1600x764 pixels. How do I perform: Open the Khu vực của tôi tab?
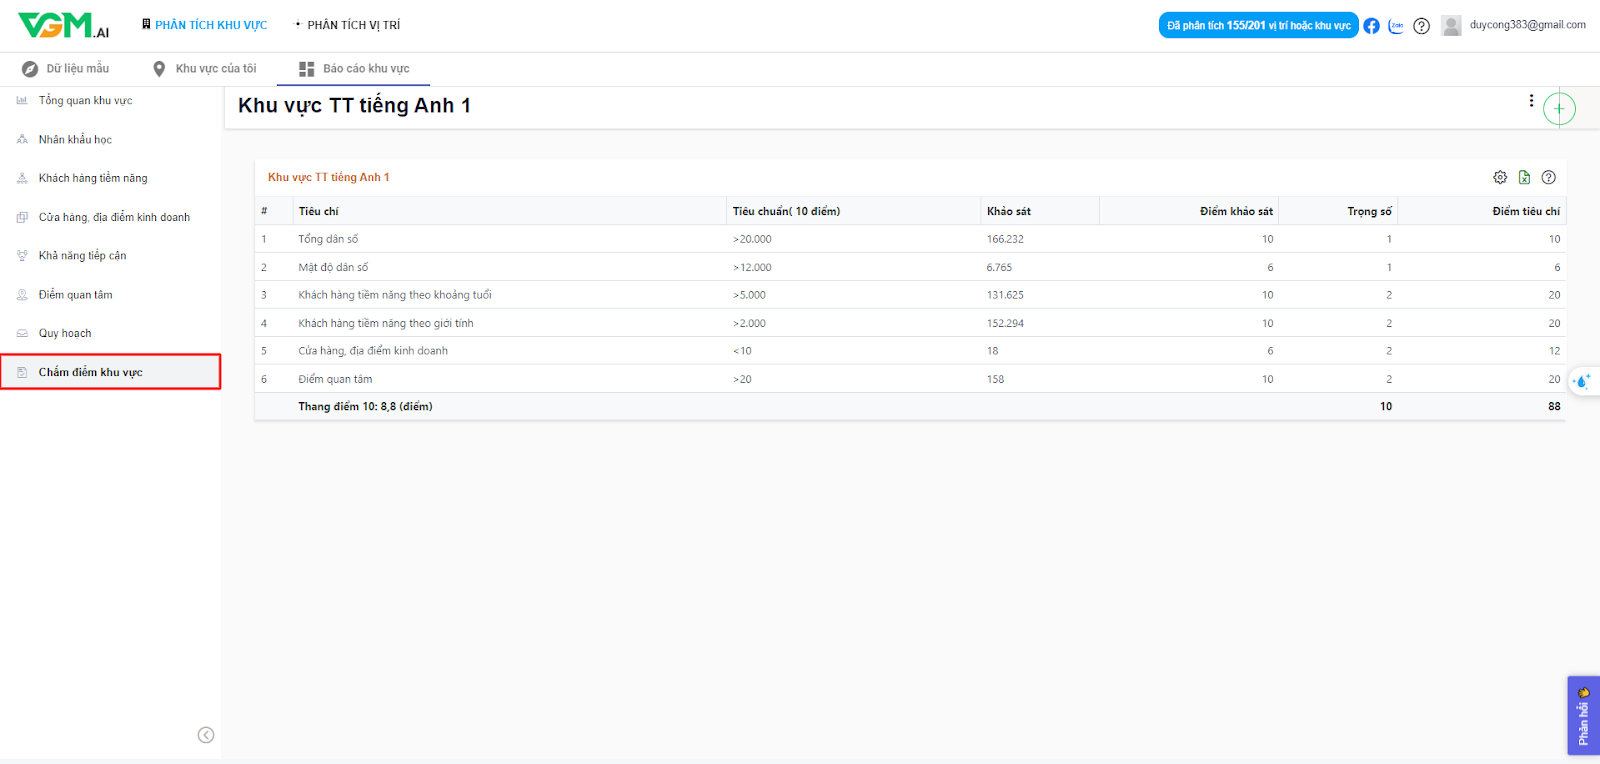pyautogui.click(x=205, y=69)
